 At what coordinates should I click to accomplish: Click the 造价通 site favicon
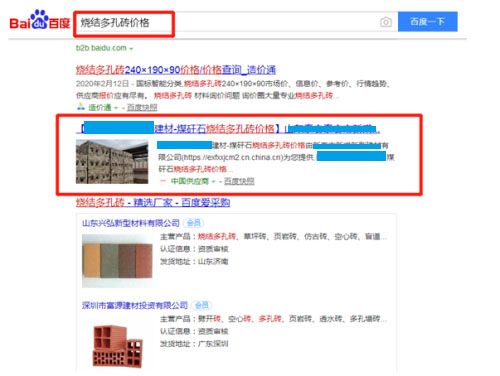81,107
